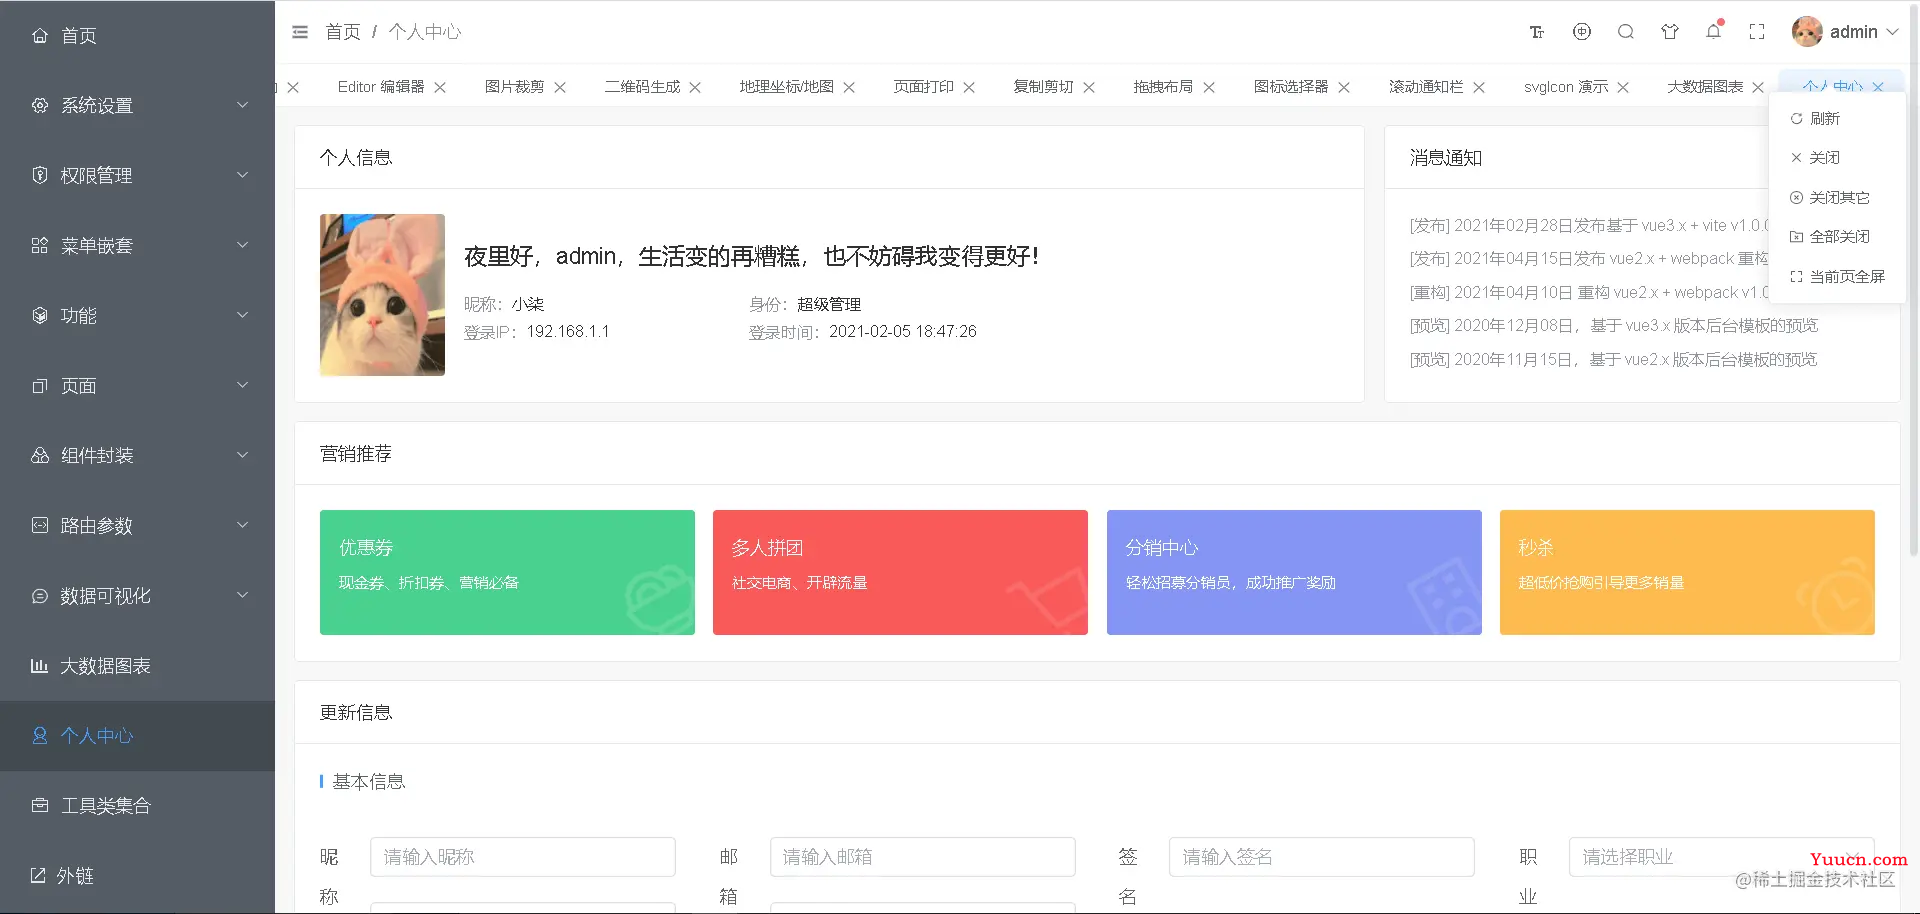Click the 工具类集合 briefcase icon
The image size is (1920, 914).
pyautogui.click(x=40, y=806)
